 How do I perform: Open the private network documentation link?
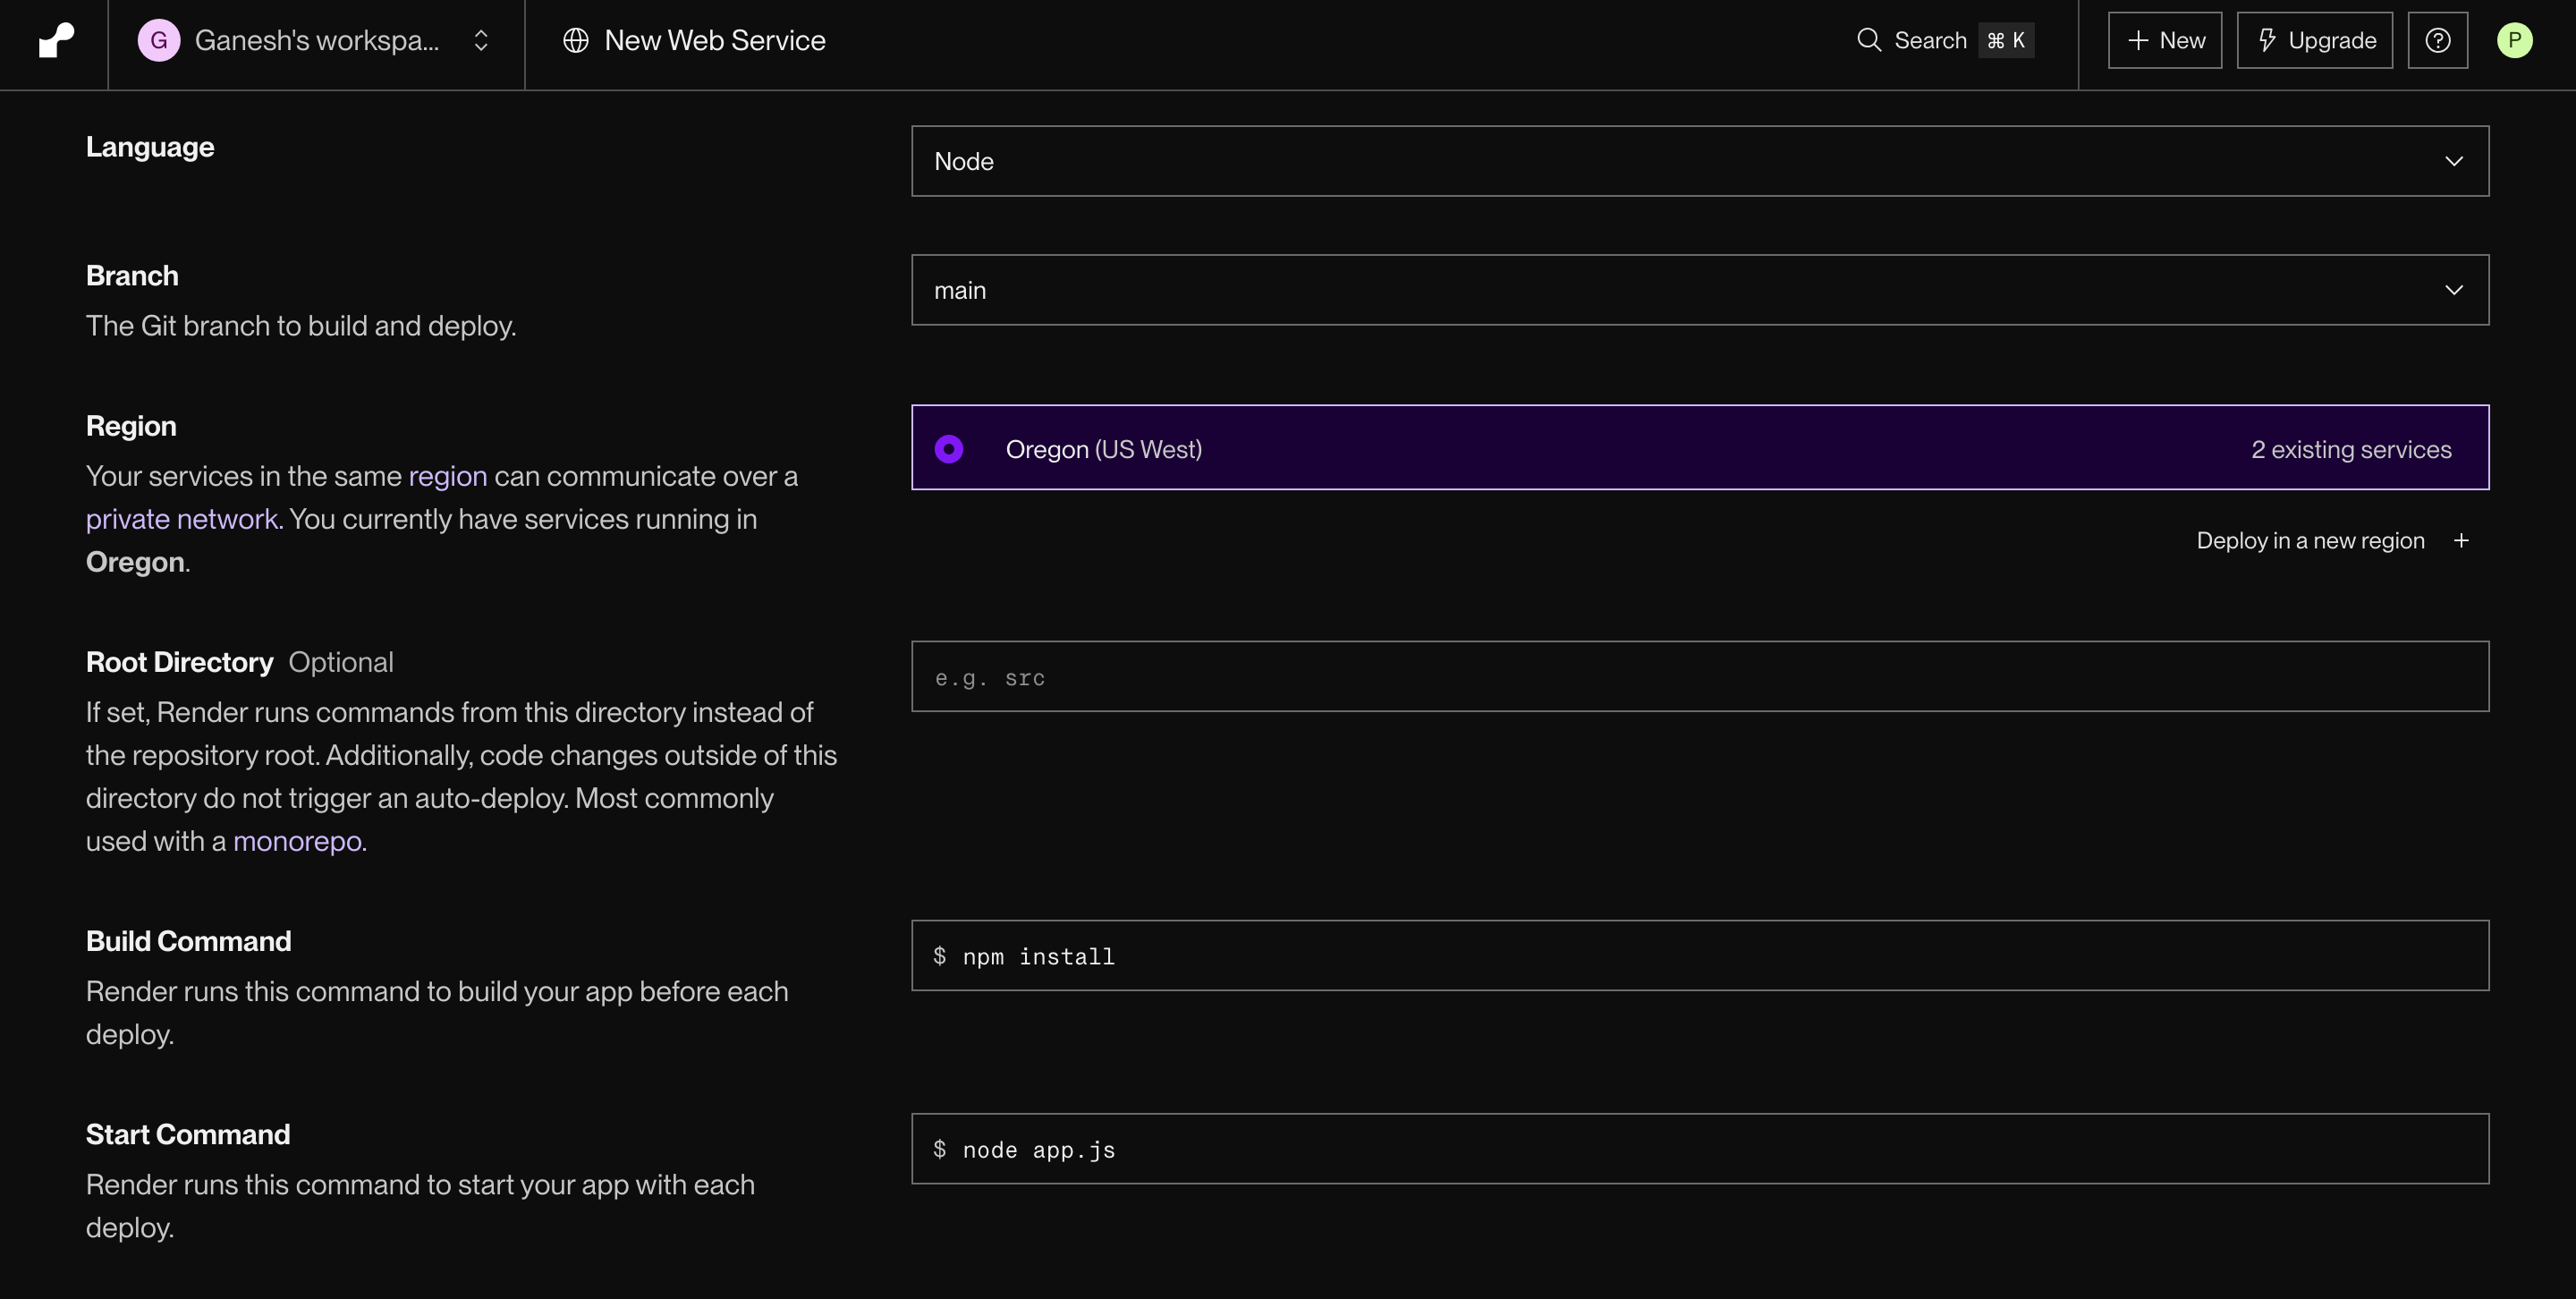pos(182,518)
